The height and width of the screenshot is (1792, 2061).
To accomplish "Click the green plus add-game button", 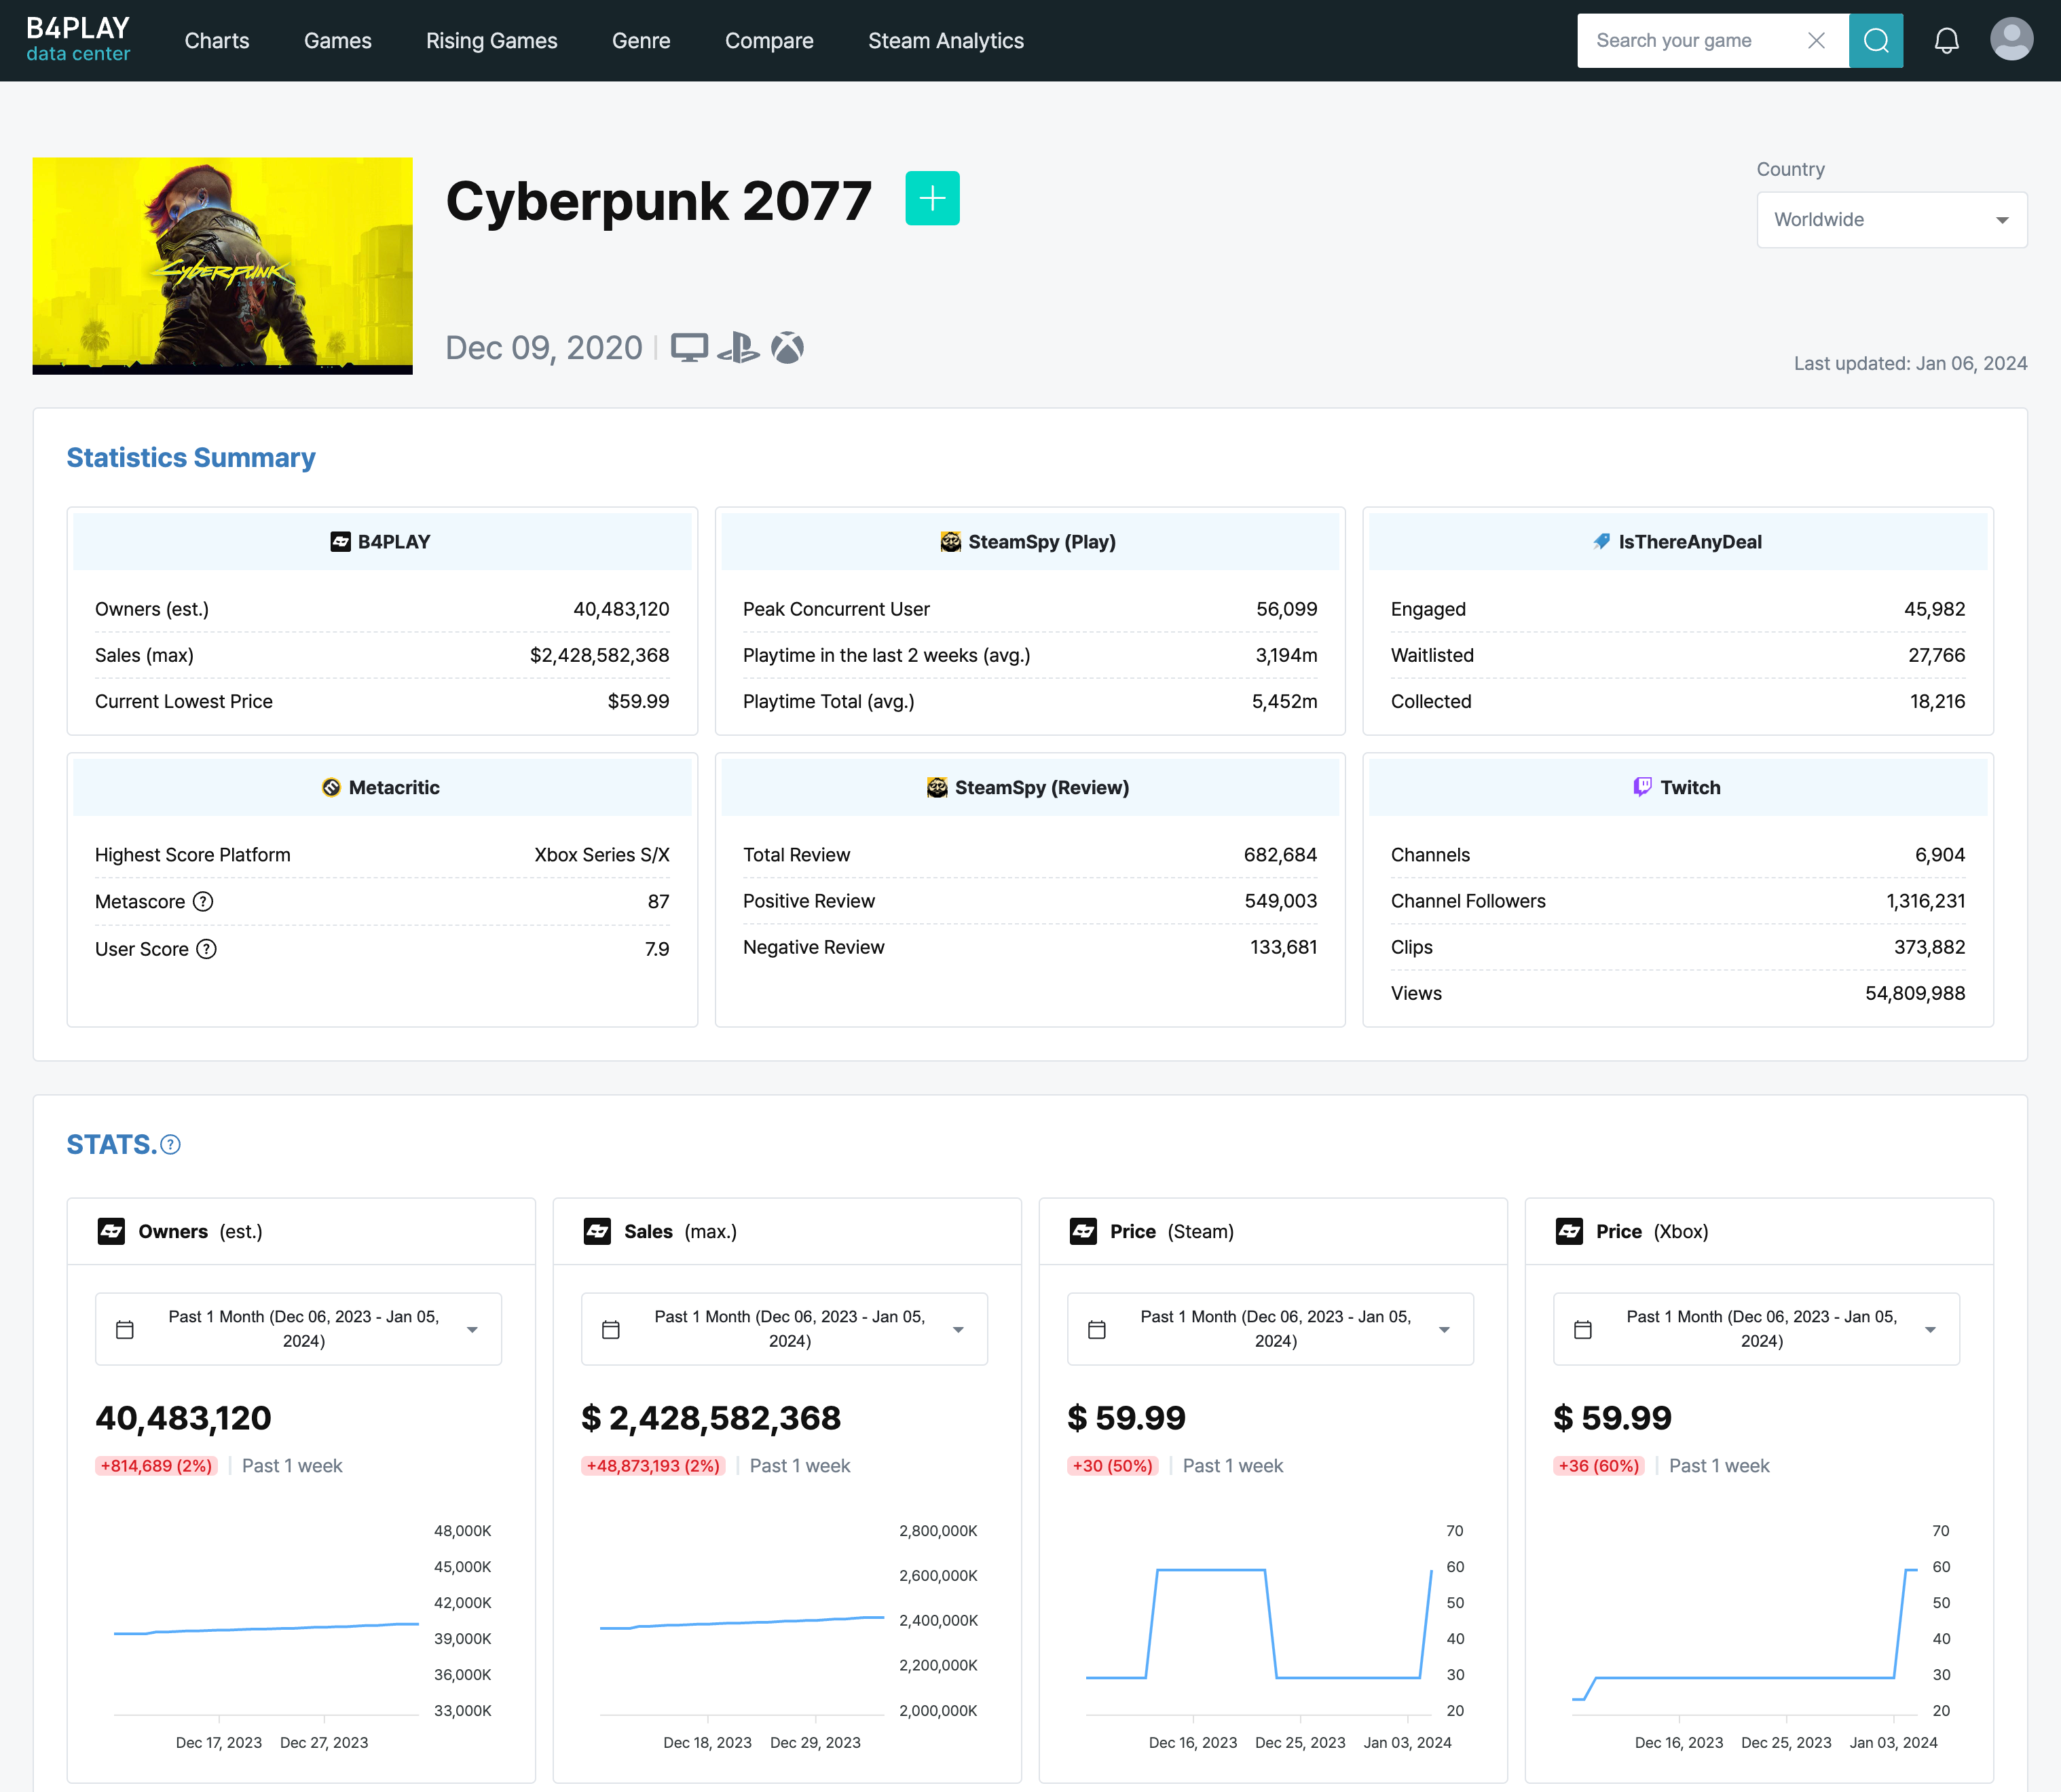I will (932, 198).
